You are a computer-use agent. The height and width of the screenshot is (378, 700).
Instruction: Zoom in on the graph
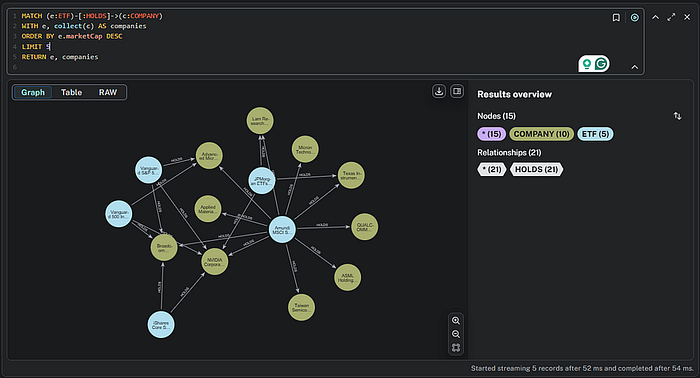tap(456, 320)
